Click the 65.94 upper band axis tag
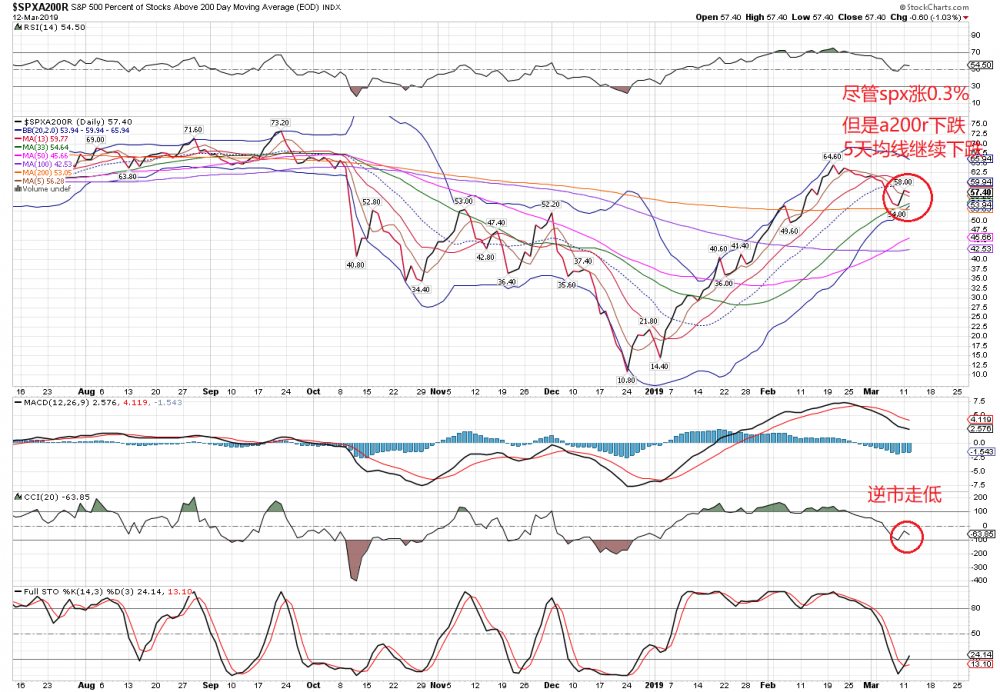This screenshot has width=1000, height=692. click(x=981, y=158)
